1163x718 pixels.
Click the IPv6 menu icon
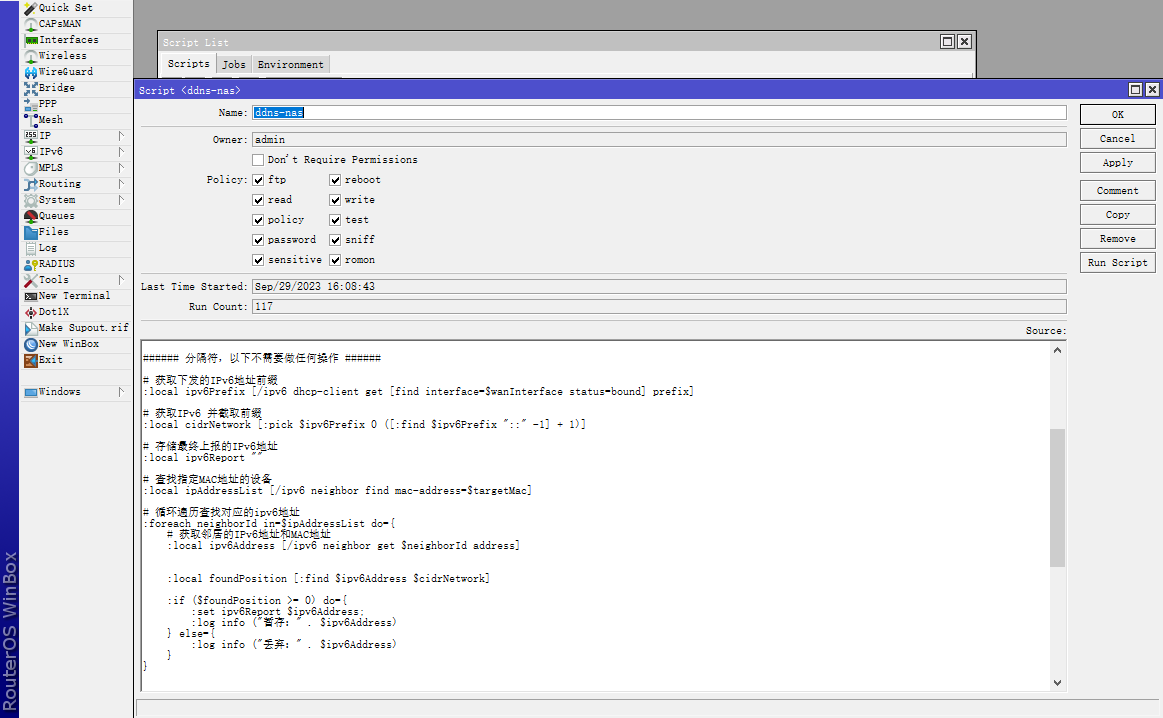(30, 151)
